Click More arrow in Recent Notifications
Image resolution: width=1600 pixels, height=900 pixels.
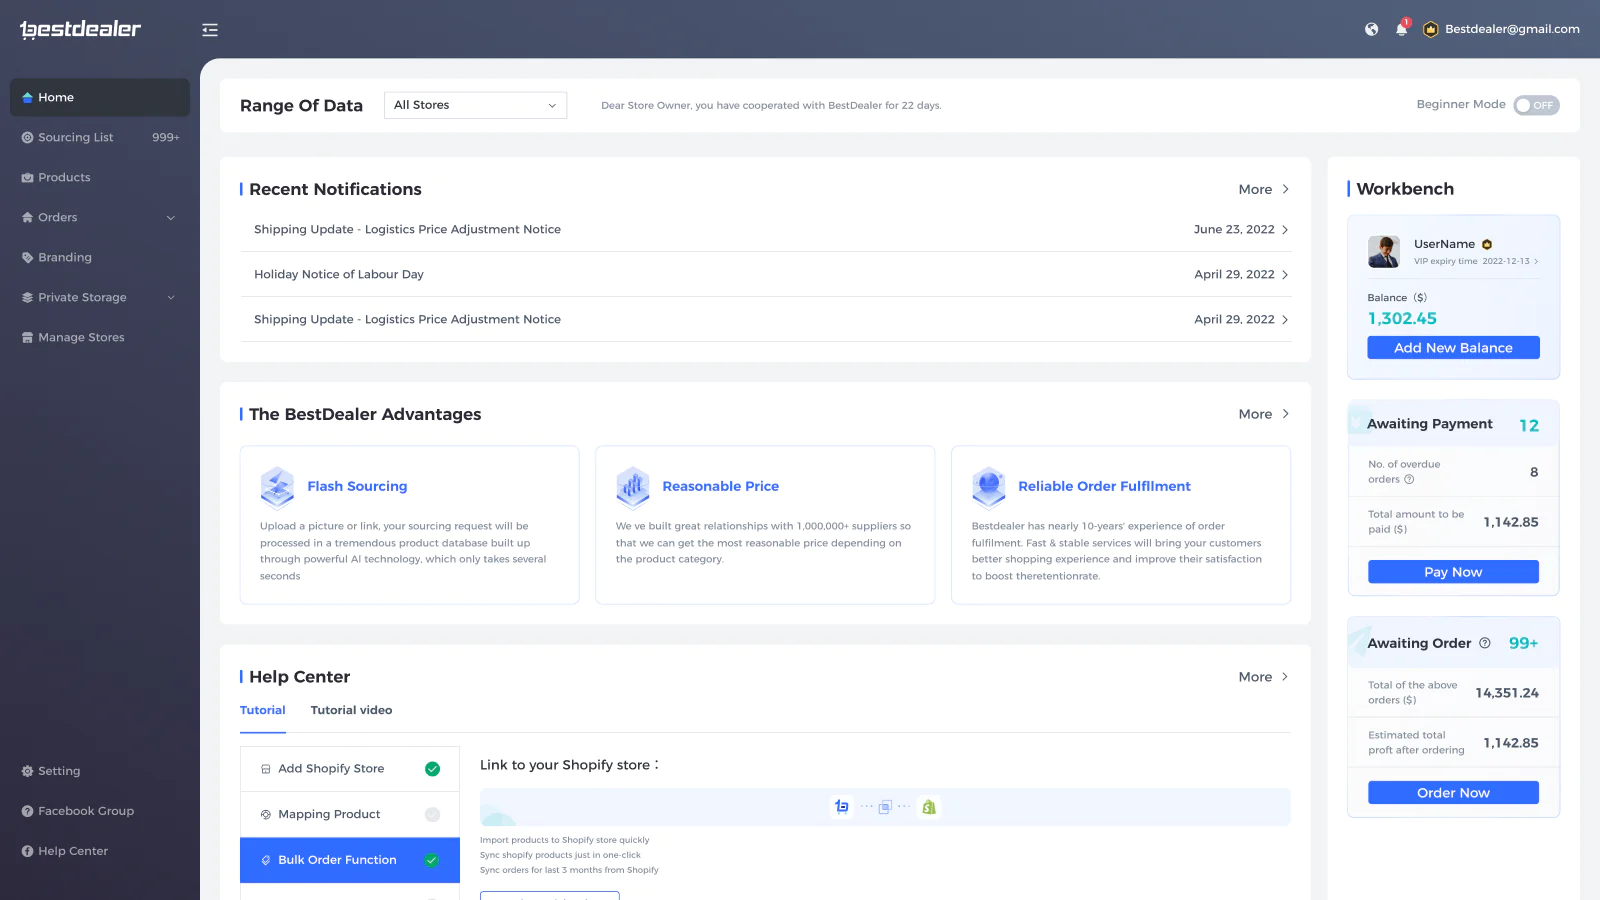1285,189
